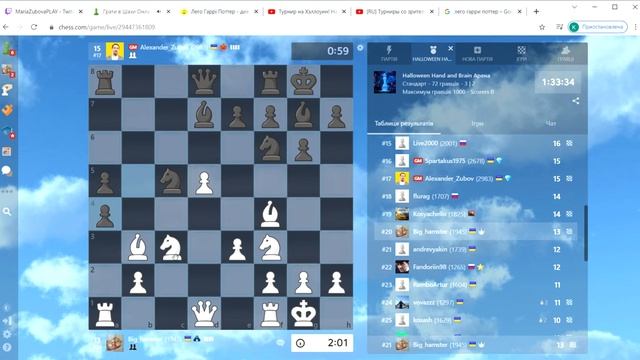Open Spartakus1975 player in standings
The width and height of the screenshot is (640, 360).
445,161
